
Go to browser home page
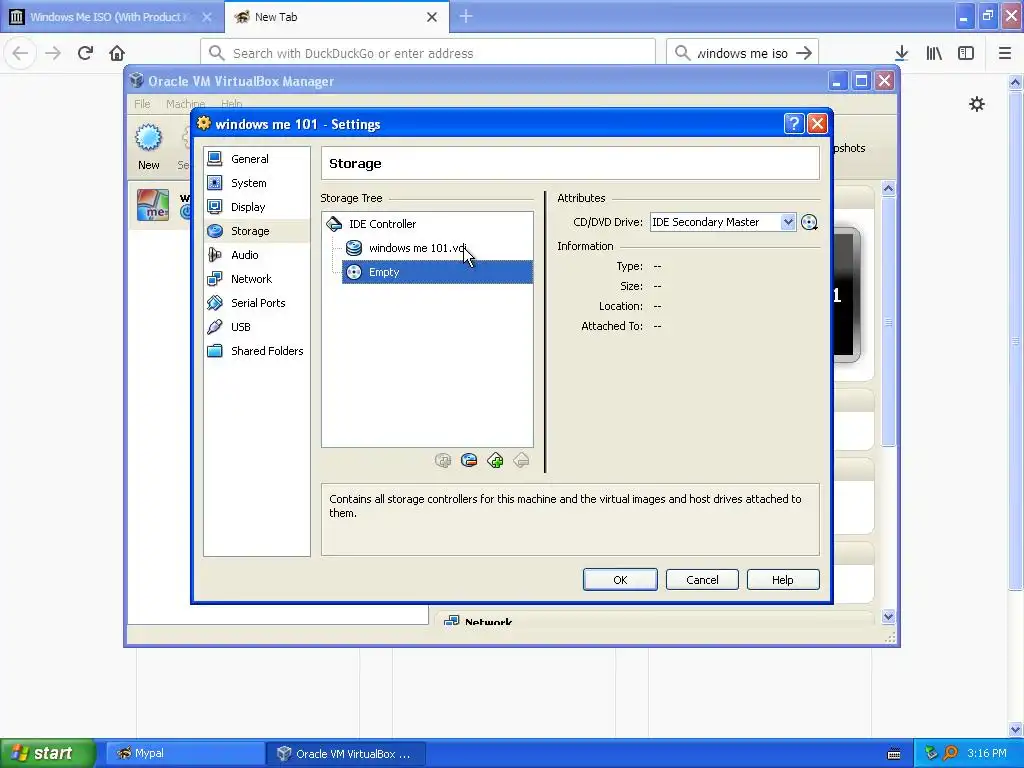click(x=117, y=53)
